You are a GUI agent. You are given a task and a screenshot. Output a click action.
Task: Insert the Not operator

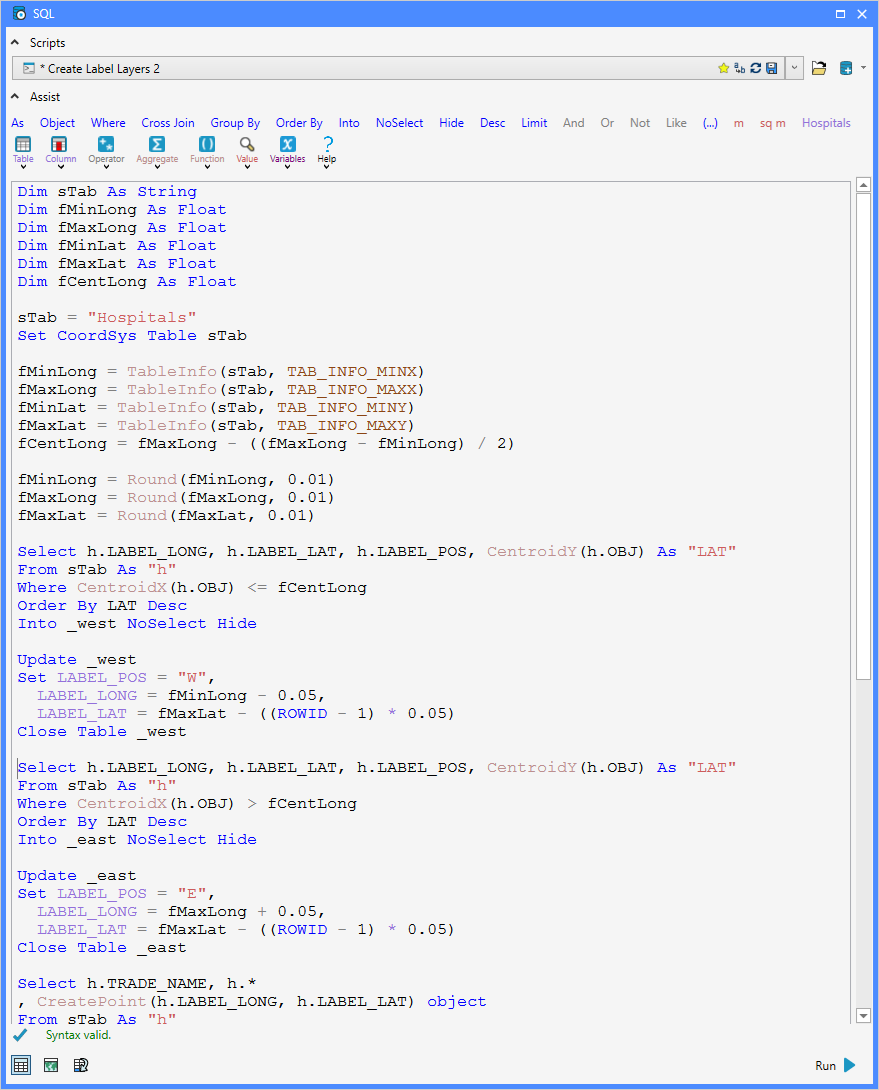point(640,123)
